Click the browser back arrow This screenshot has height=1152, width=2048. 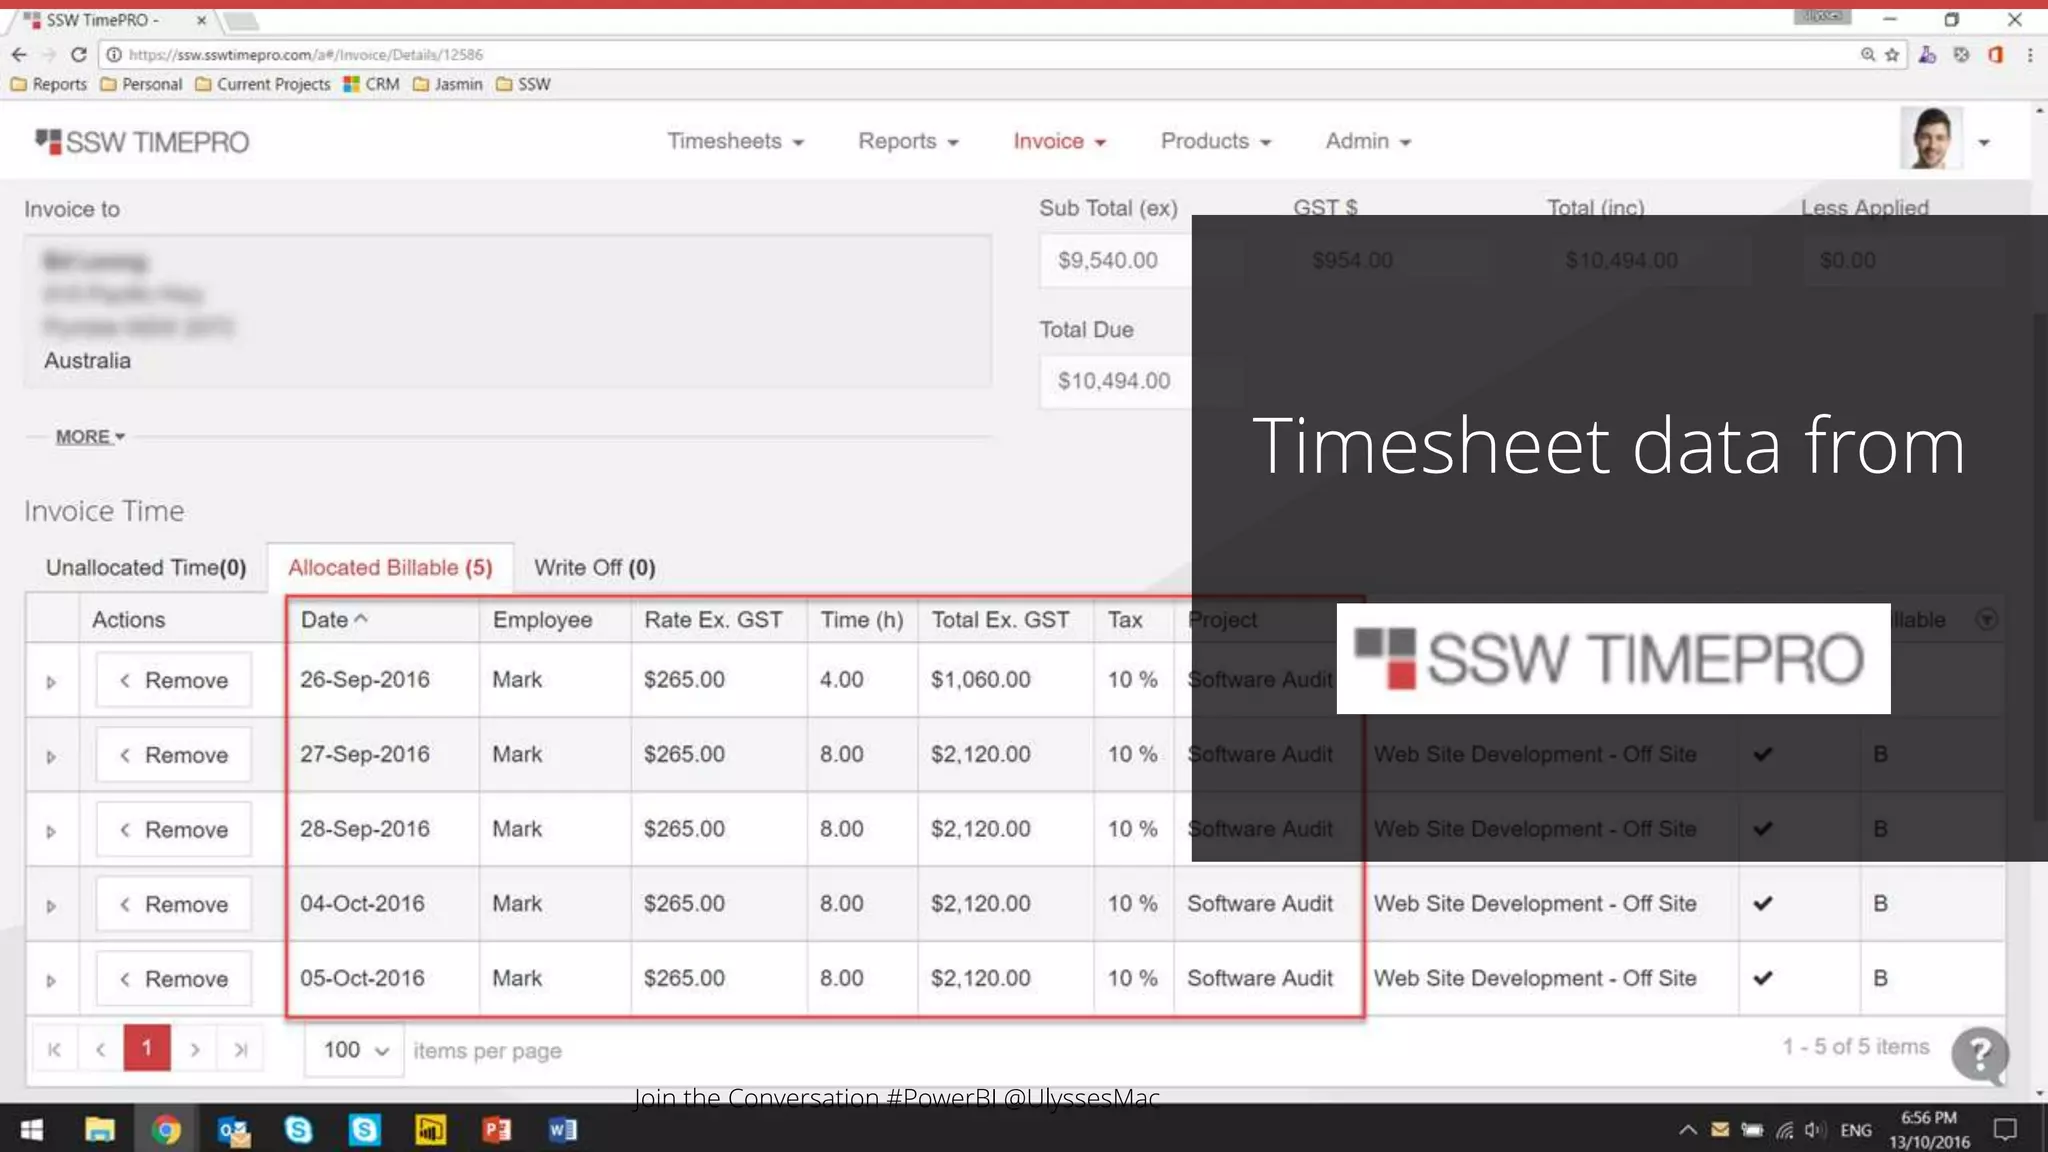coord(19,55)
